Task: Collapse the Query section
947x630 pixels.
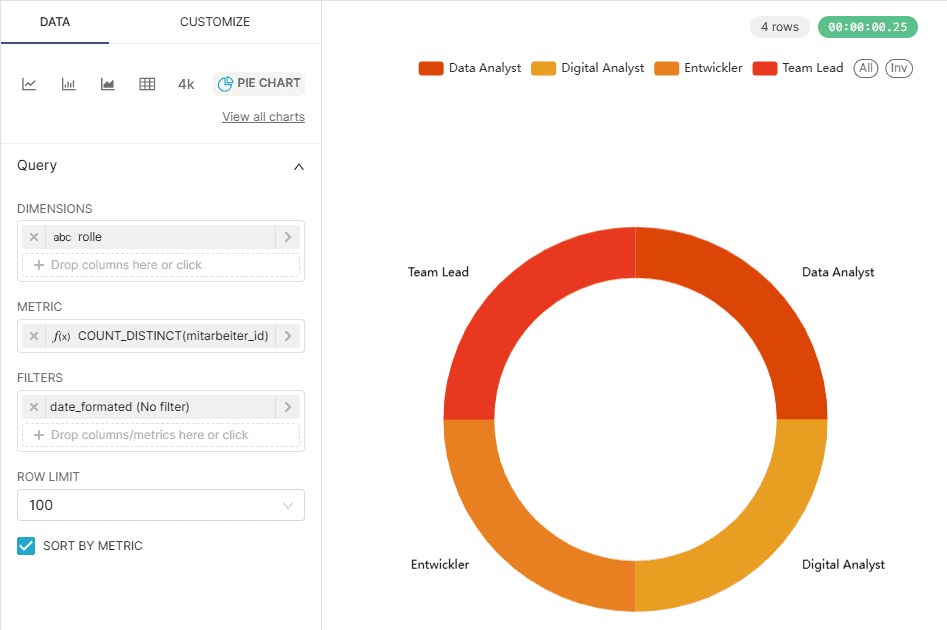Action: [298, 166]
